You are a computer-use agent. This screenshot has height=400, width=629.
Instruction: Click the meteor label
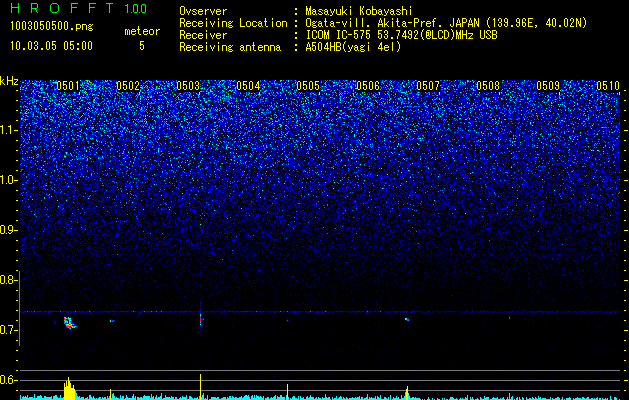(142, 31)
